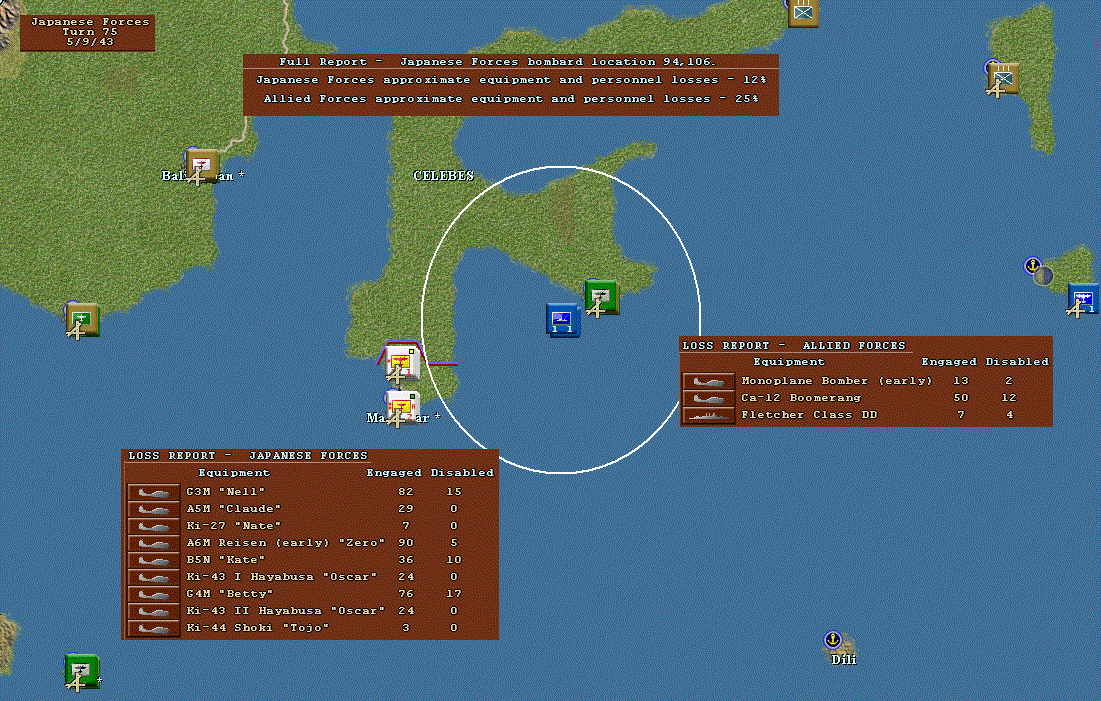Select the upper Japanese unit north of Makassar
The height and width of the screenshot is (701, 1101).
[402, 362]
